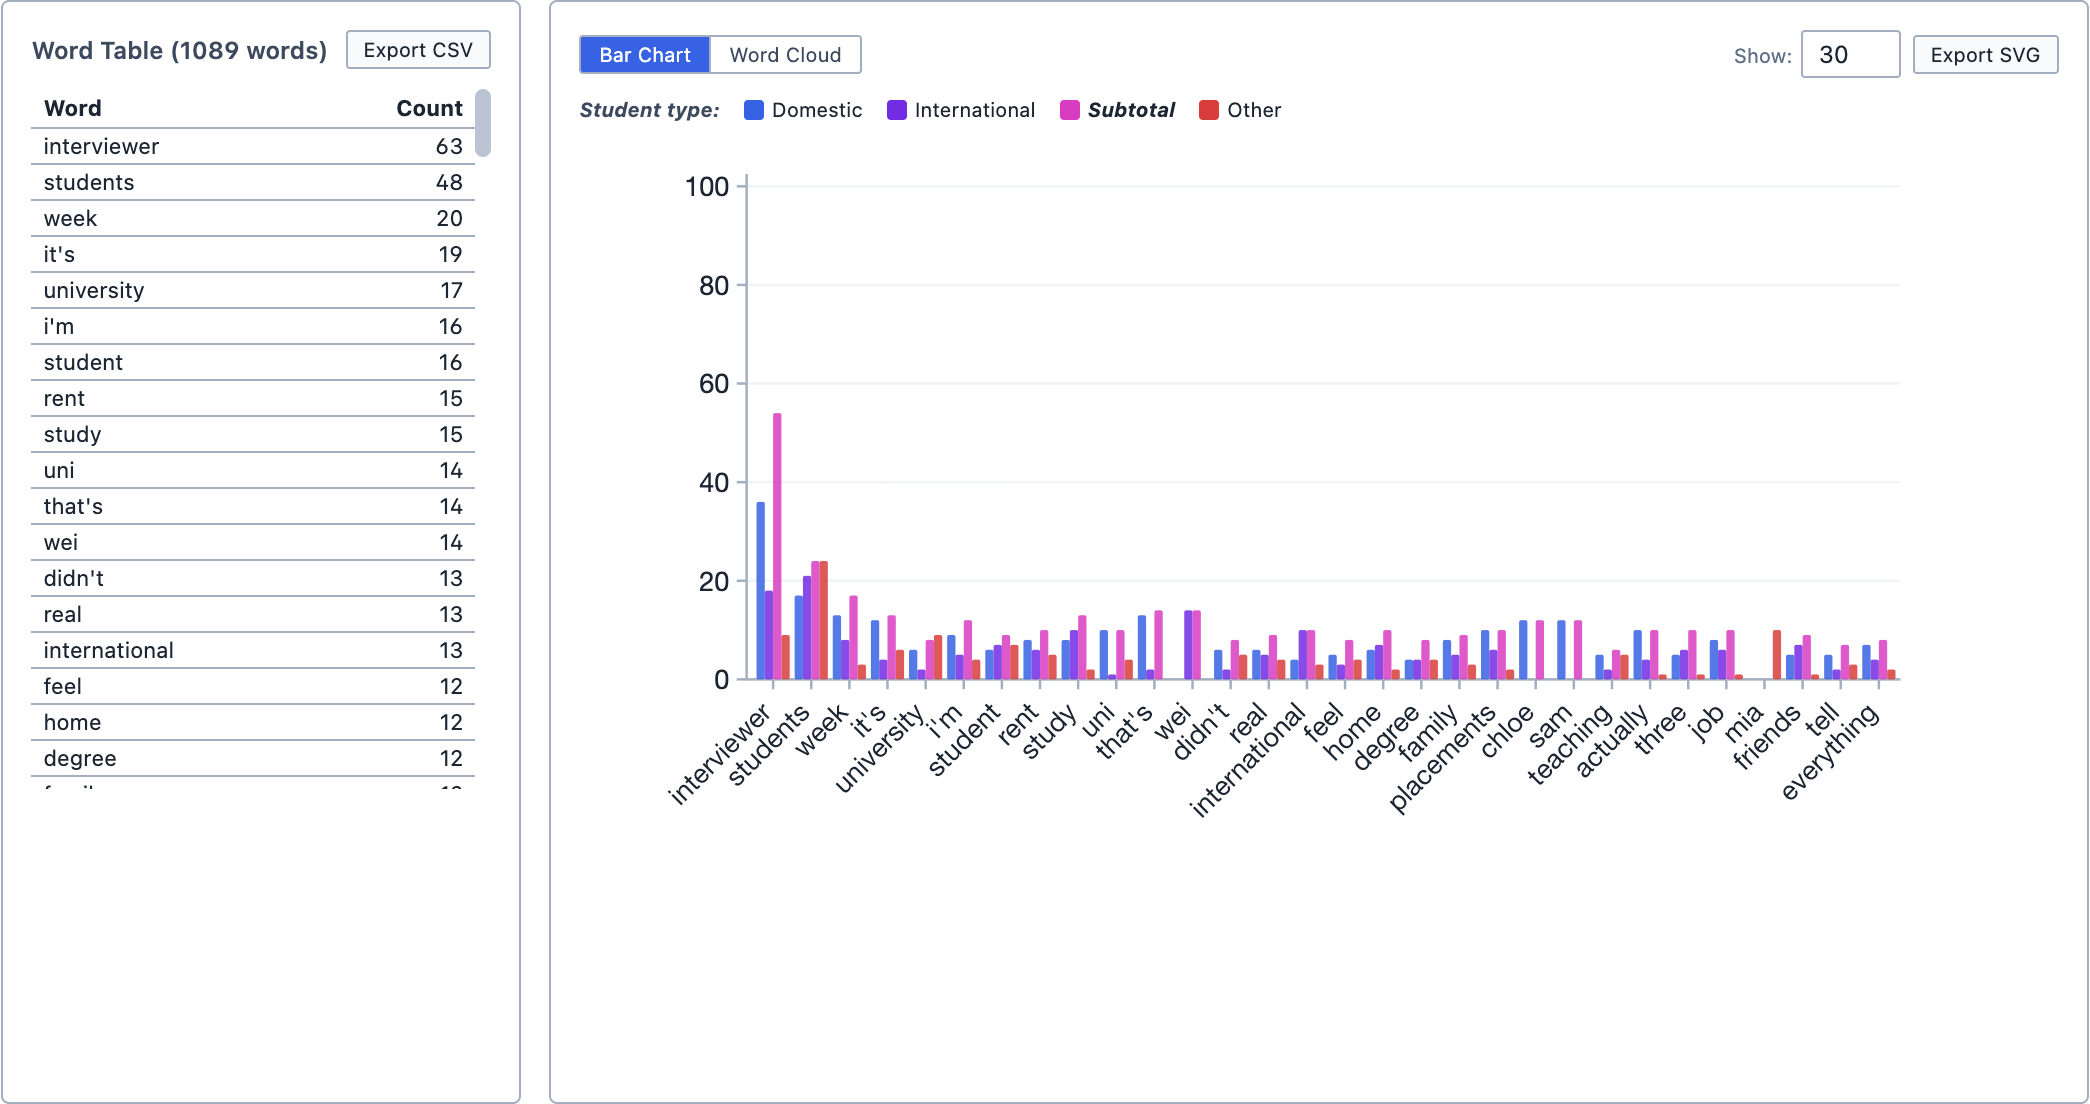Image resolution: width=2090 pixels, height=1104 pixels.
Task: Select the 'wei' table row
Action: click(x=253, y=542)
